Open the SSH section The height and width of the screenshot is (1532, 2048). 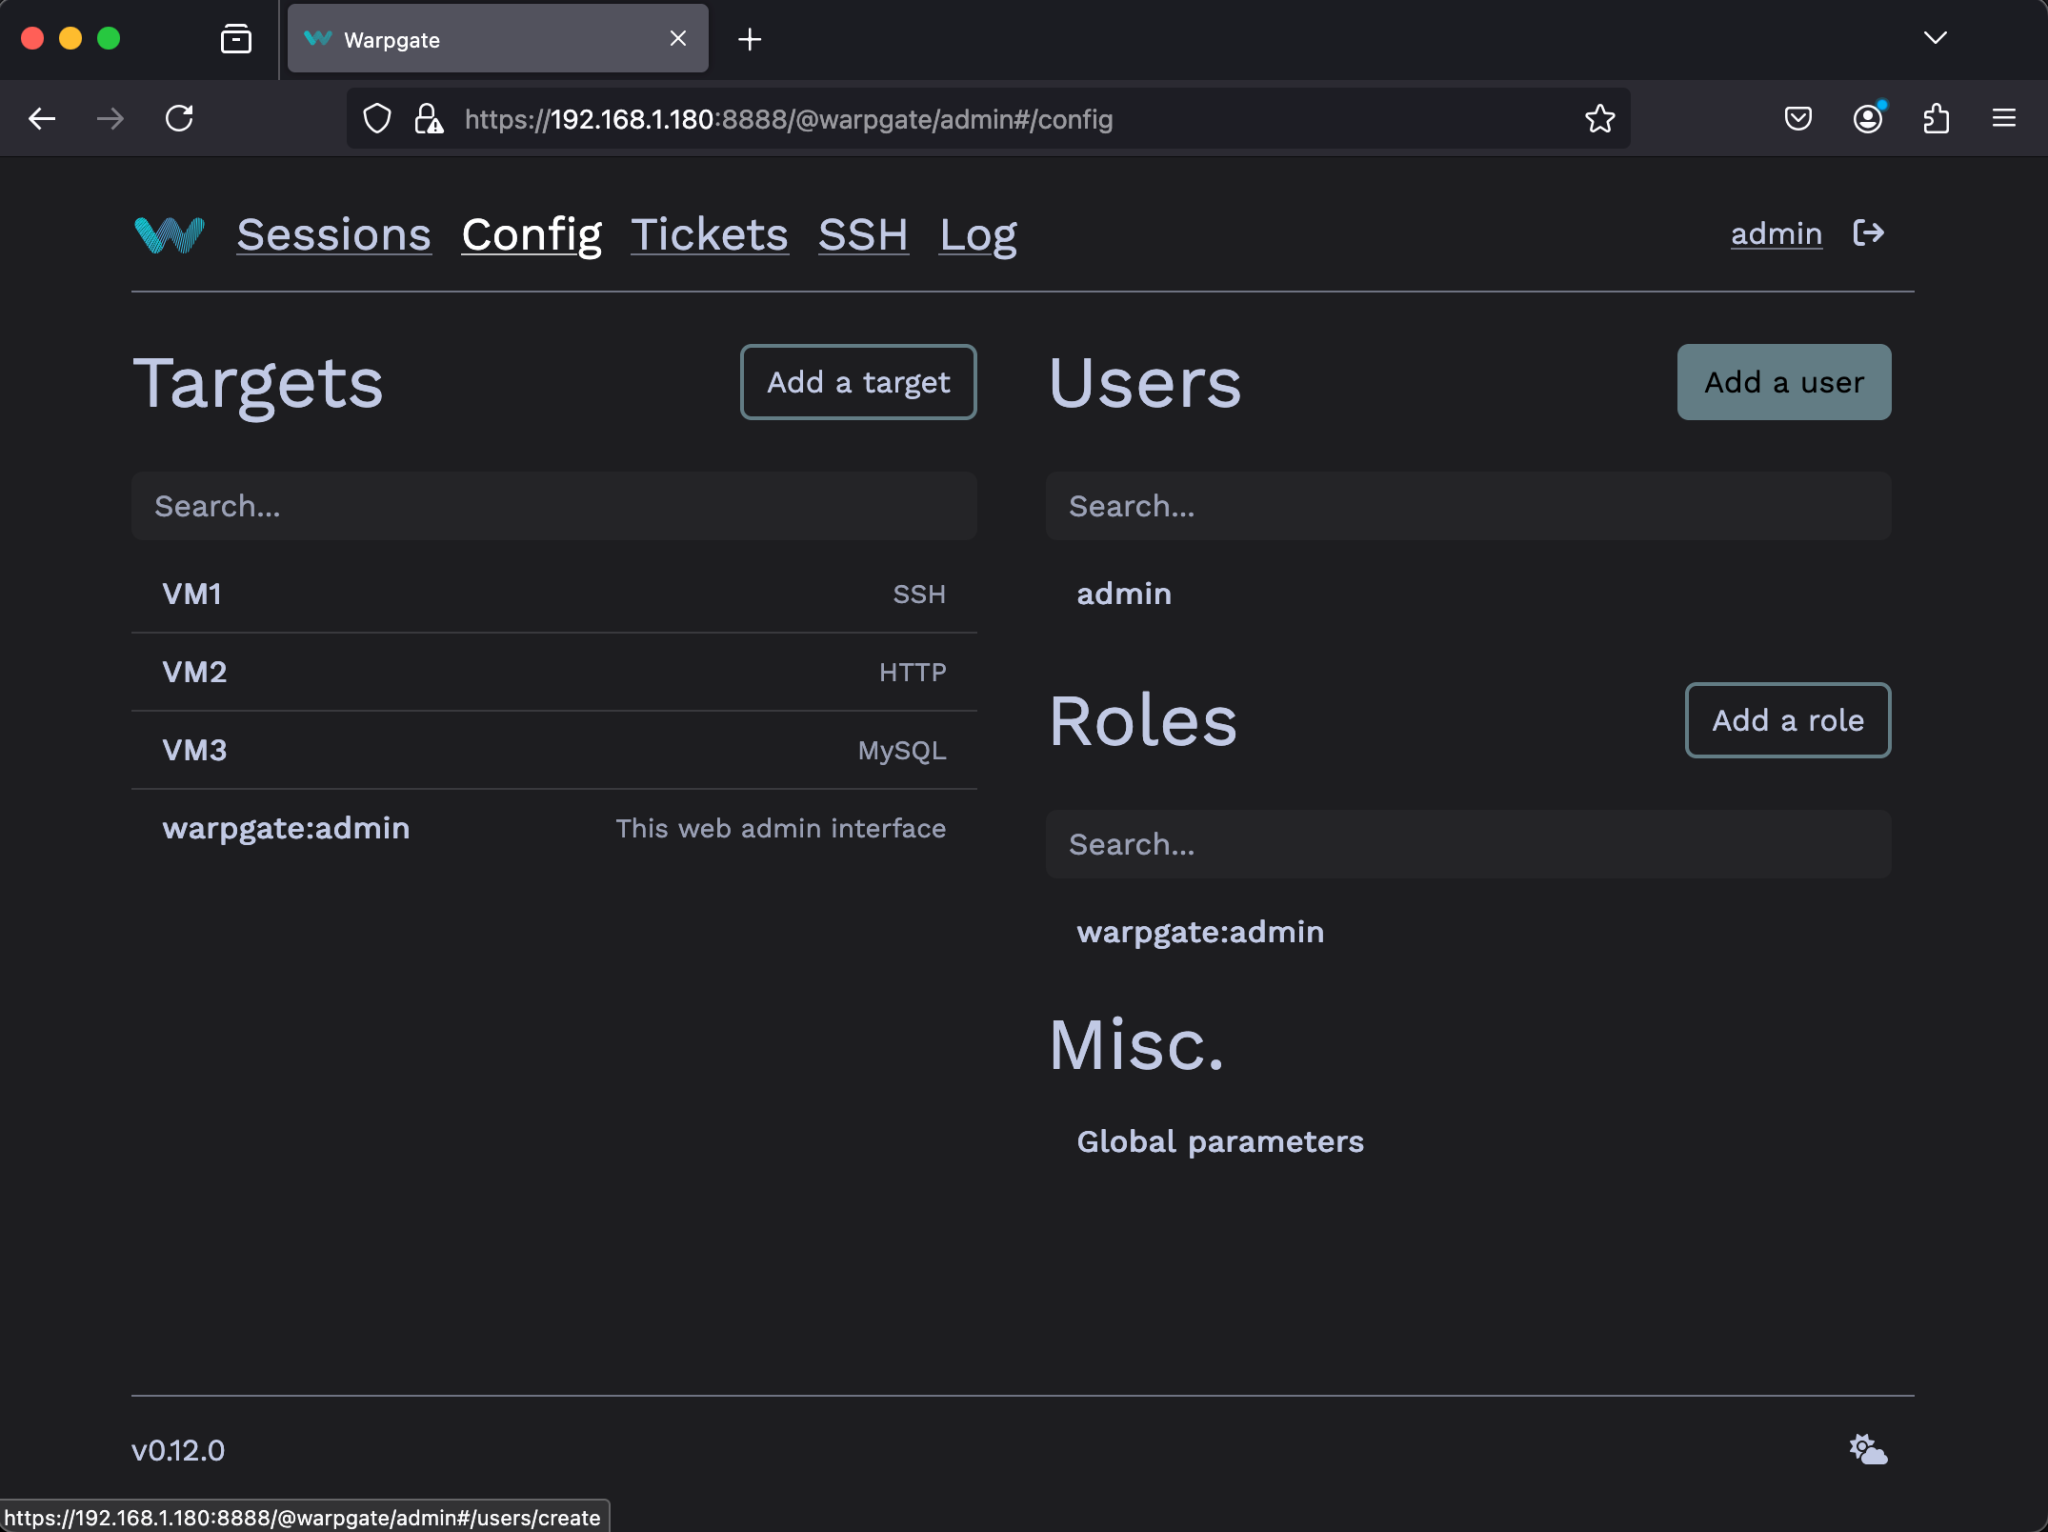(863, 234)
